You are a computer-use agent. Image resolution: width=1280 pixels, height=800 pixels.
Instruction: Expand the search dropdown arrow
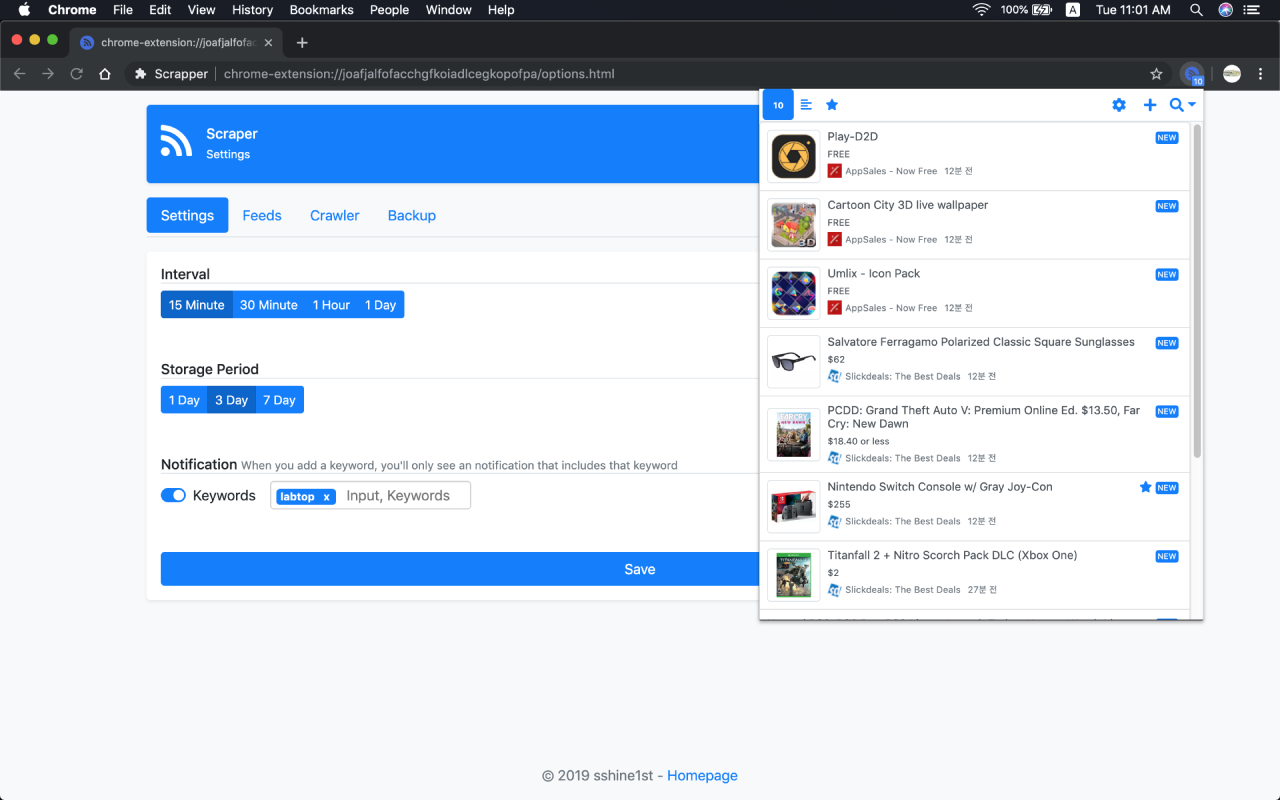[x=1192, y=105]
